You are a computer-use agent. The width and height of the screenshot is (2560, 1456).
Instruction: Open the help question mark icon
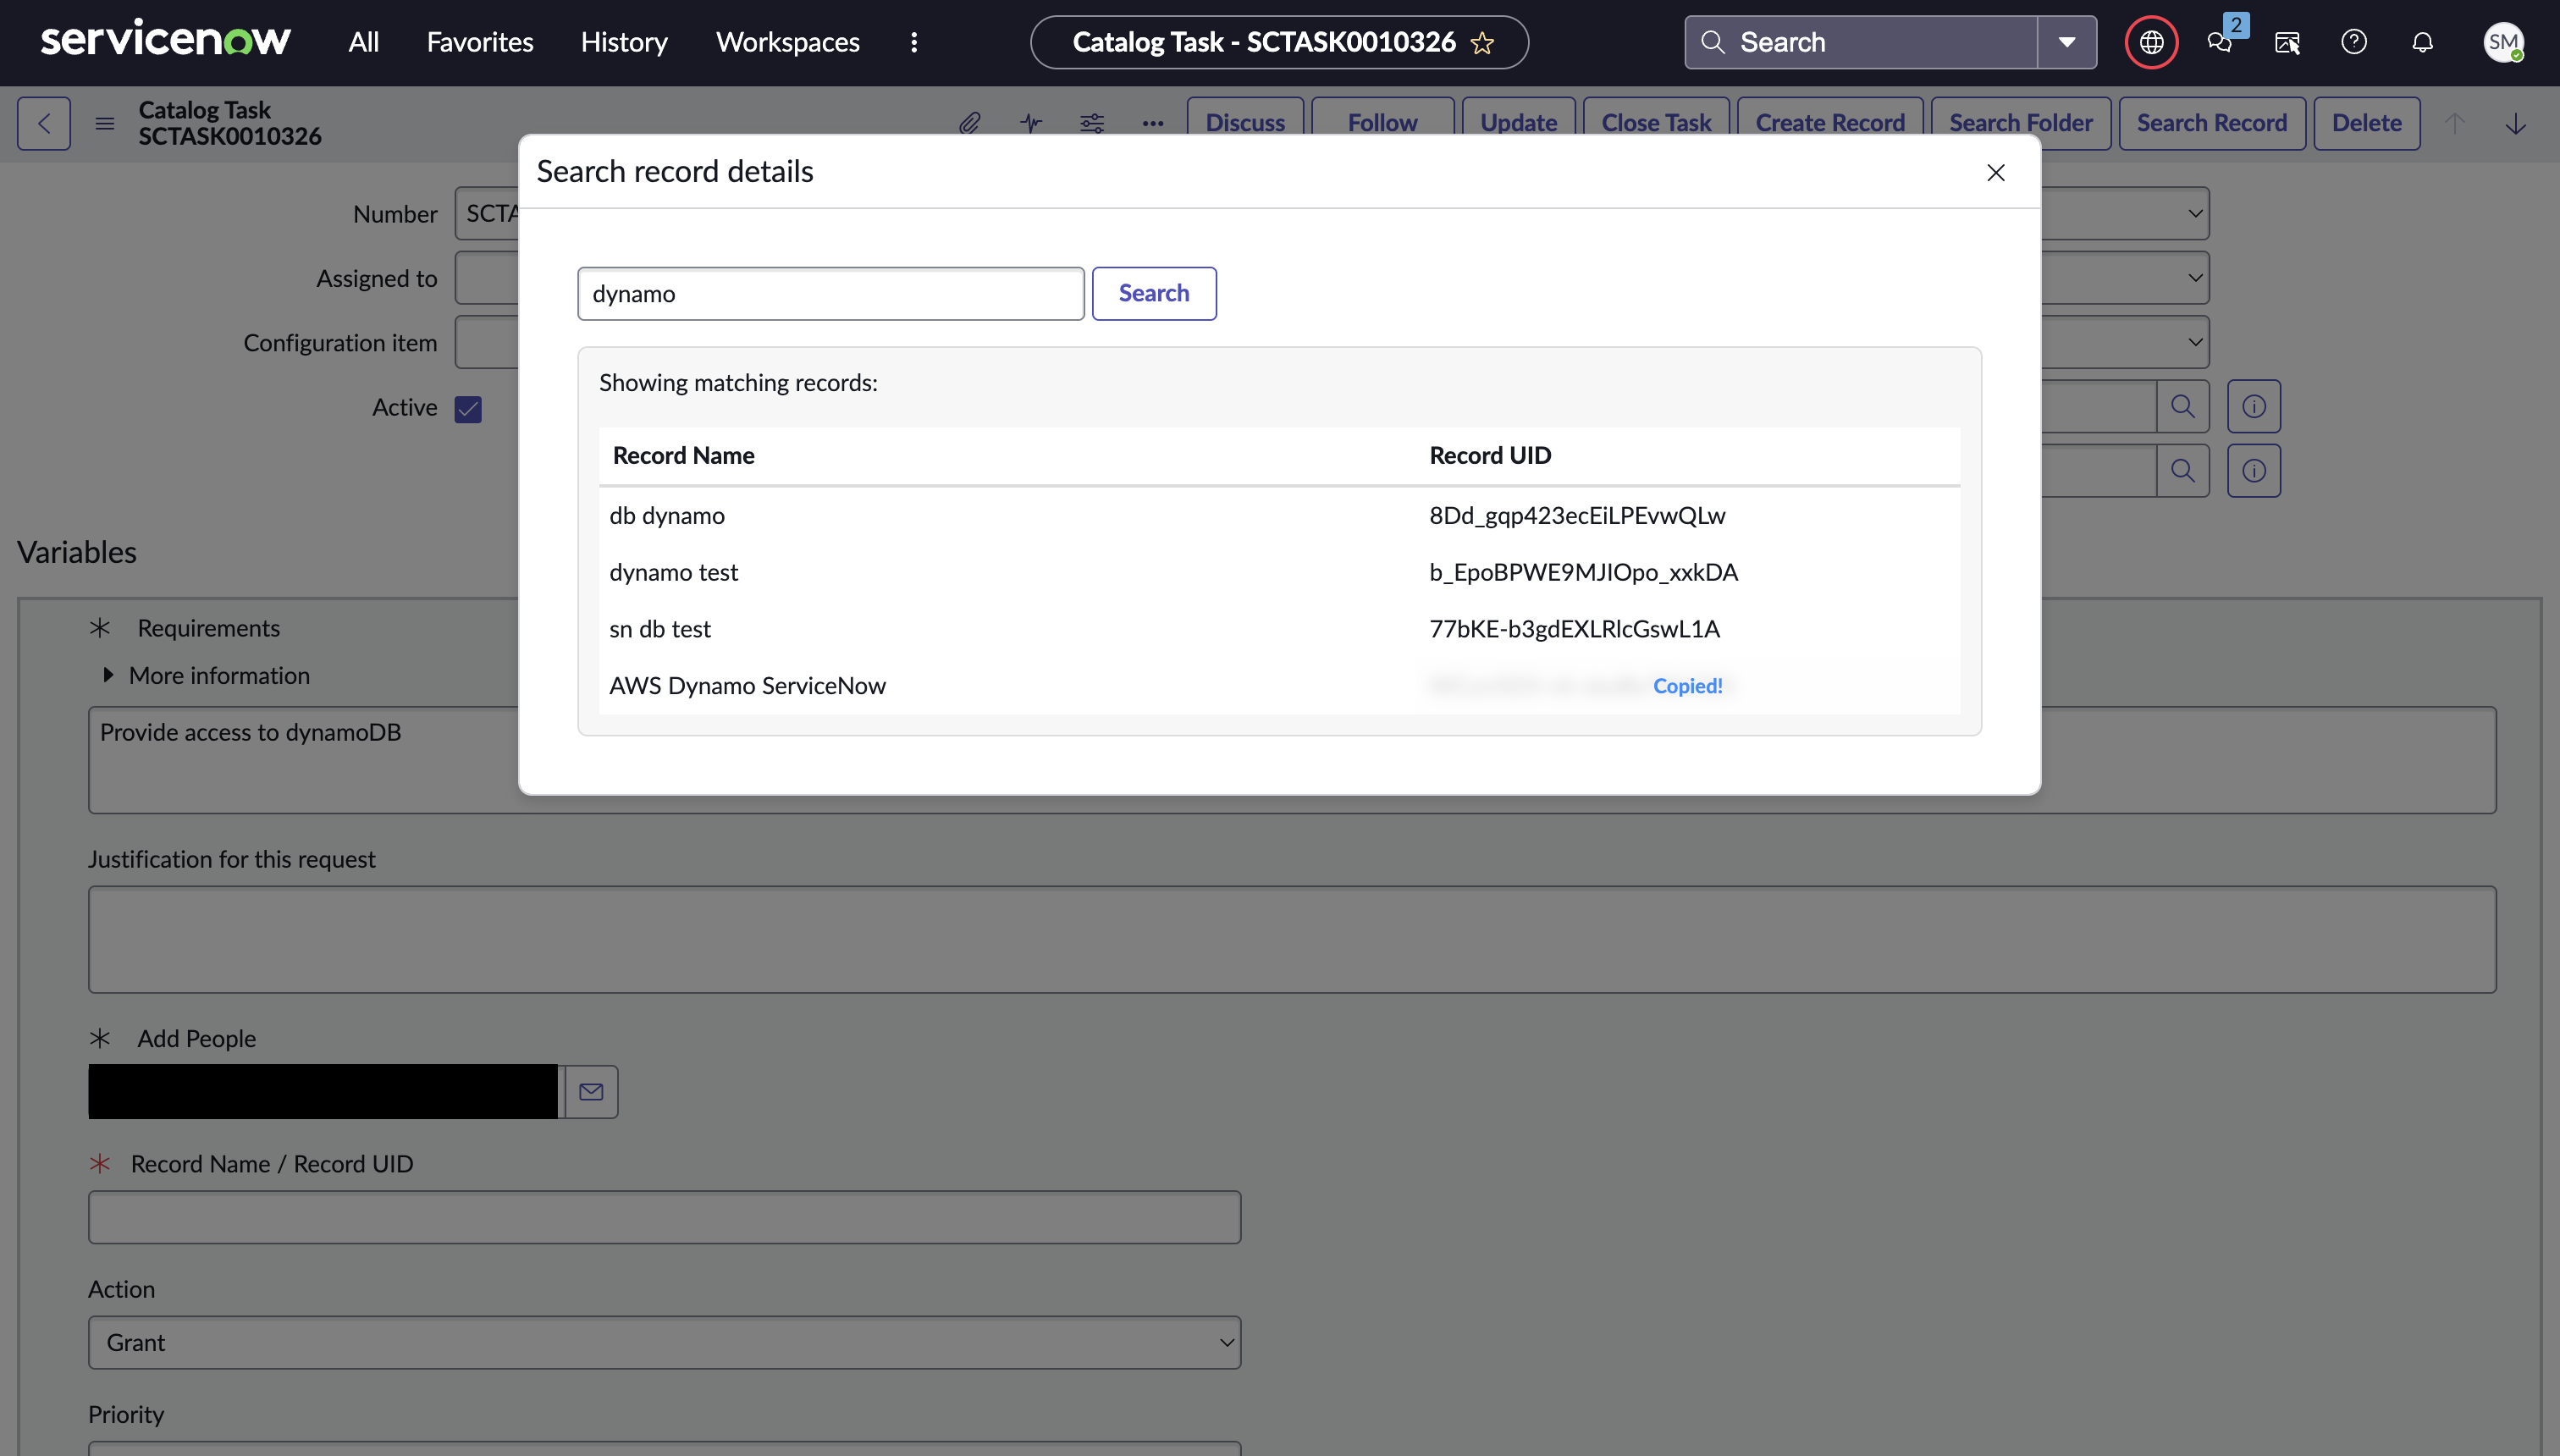coord(2354,42)
